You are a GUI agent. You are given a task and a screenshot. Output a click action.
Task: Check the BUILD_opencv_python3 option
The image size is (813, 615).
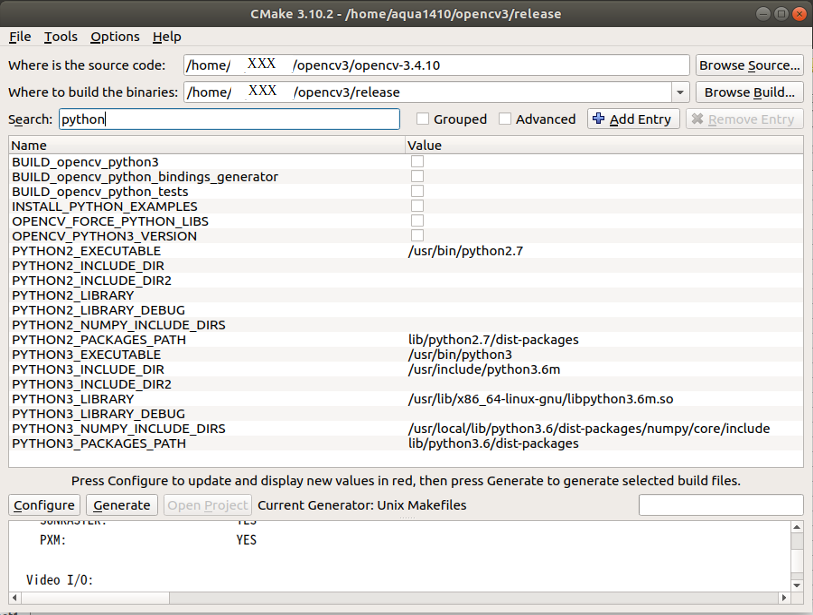(417, 161)
